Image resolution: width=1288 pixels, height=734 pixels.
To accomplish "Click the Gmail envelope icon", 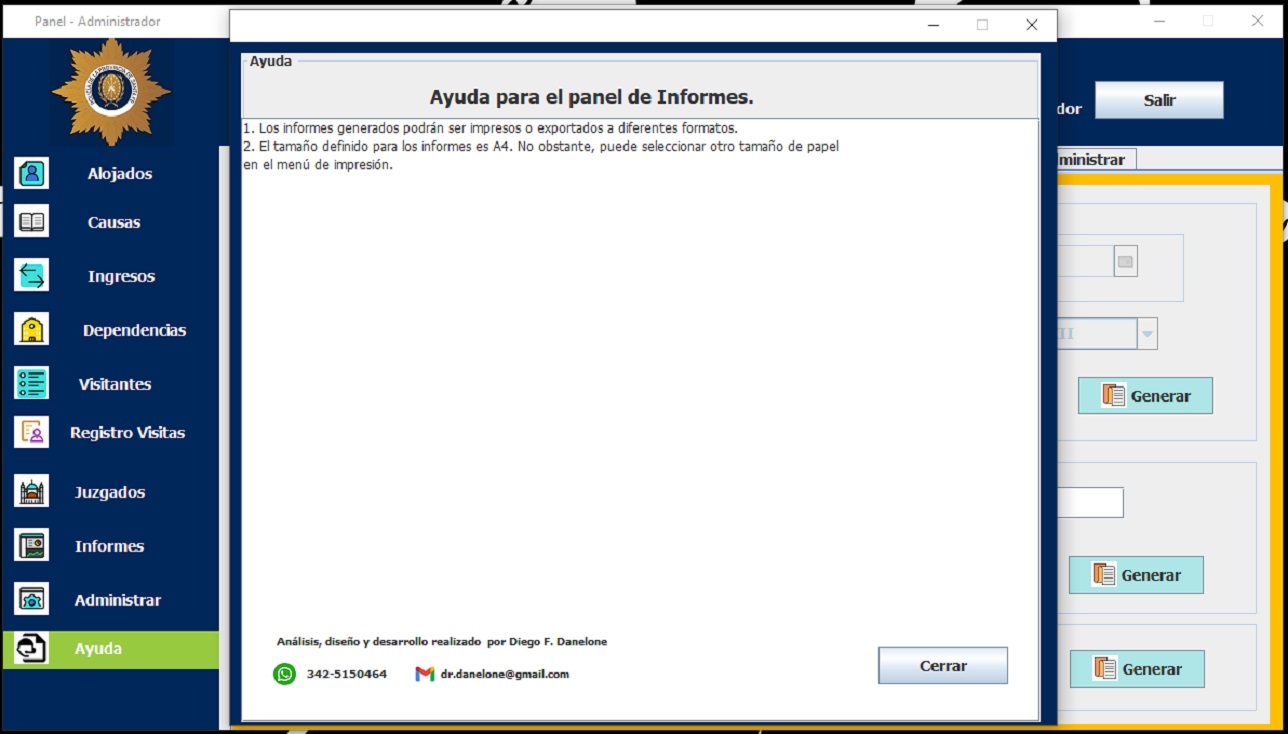I will (x=425, y=674).
